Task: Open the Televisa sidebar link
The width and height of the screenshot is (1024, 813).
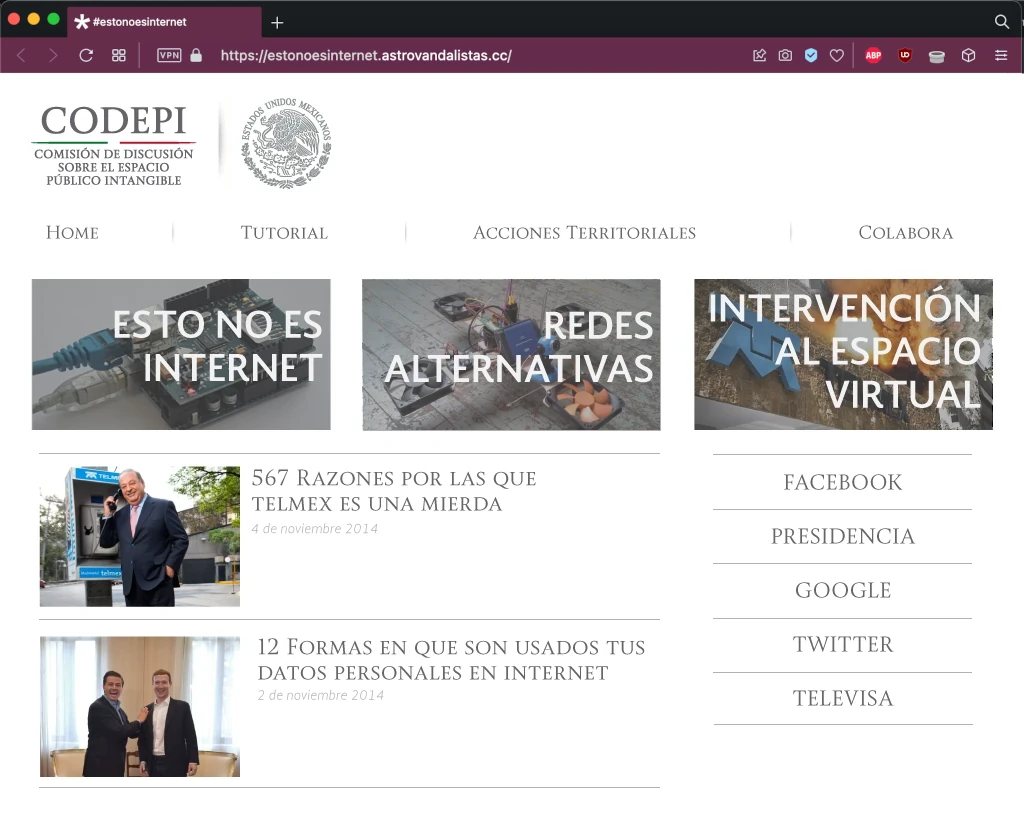Action: click(842, 698)
